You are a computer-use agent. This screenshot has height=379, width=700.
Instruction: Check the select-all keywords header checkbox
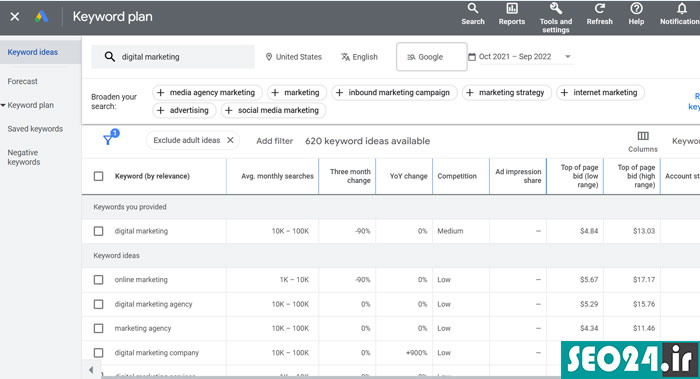[99, 176]
